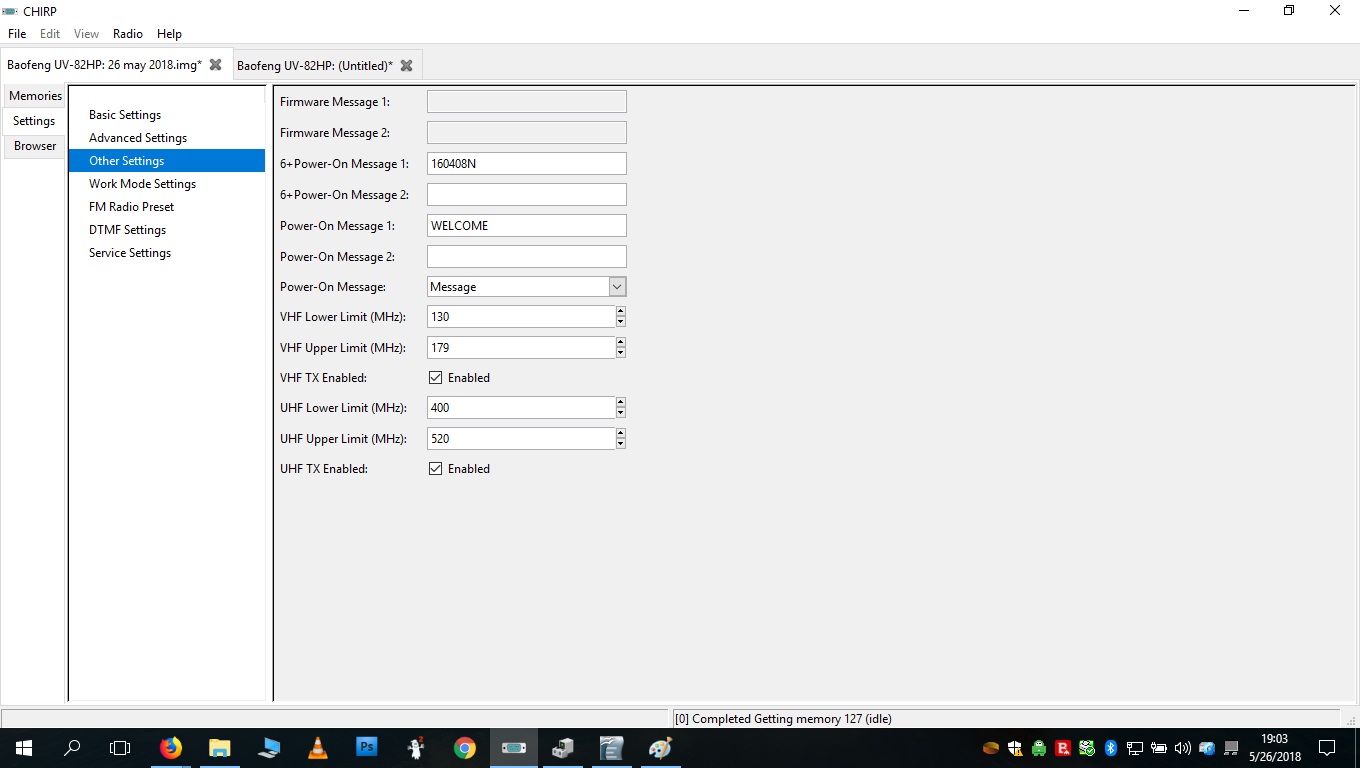The image size is (1360, 768).
Task: Click the network connection tray icon
Action: point(1135,748)
